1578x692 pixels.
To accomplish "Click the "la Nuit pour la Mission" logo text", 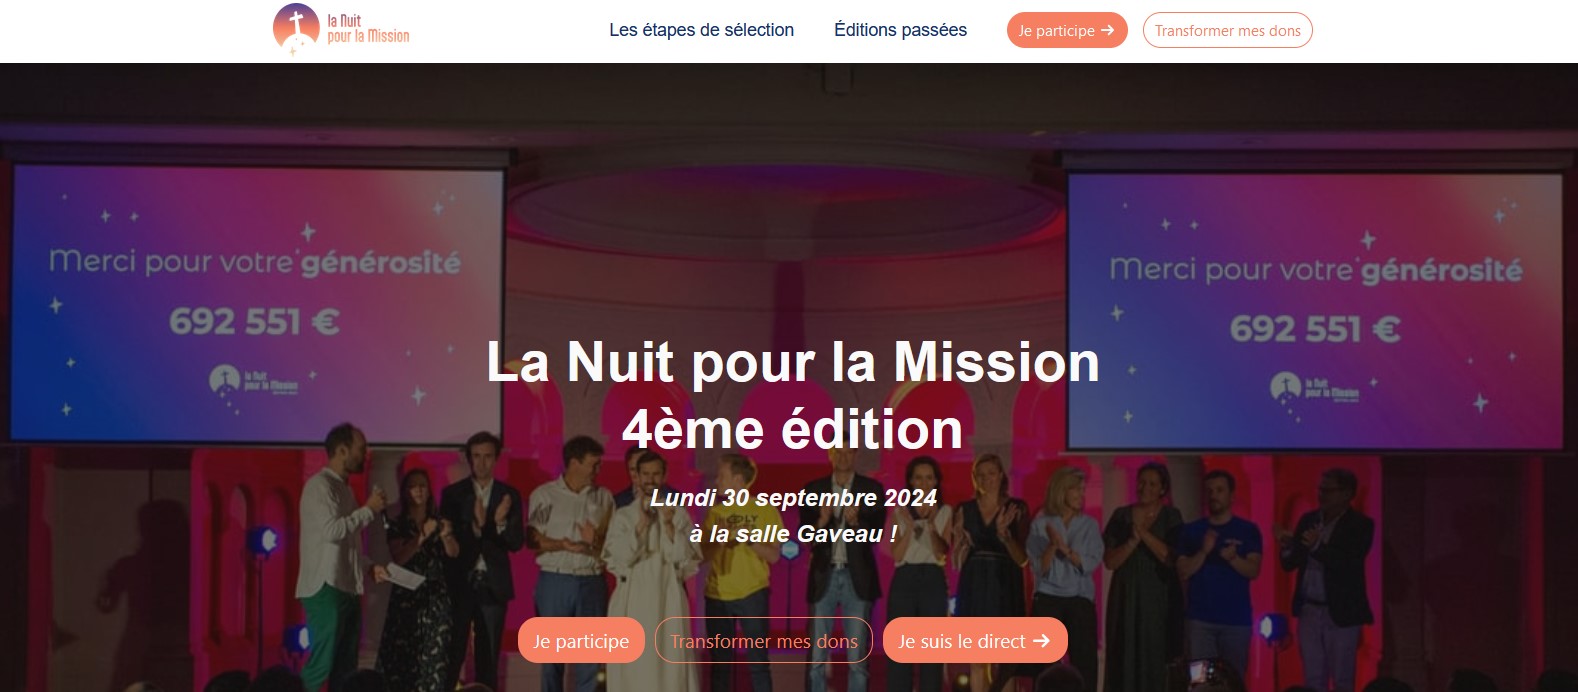I will [x=368, y=28].
